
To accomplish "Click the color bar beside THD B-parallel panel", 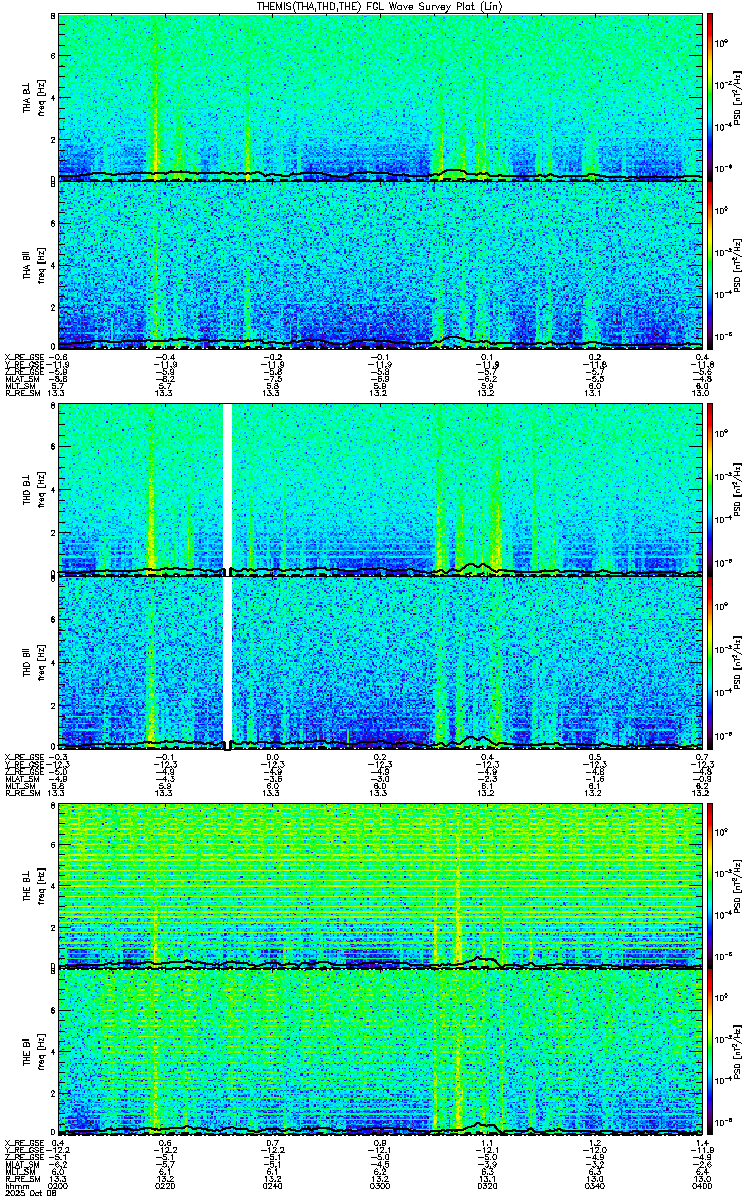I will (x=710, y=661).
